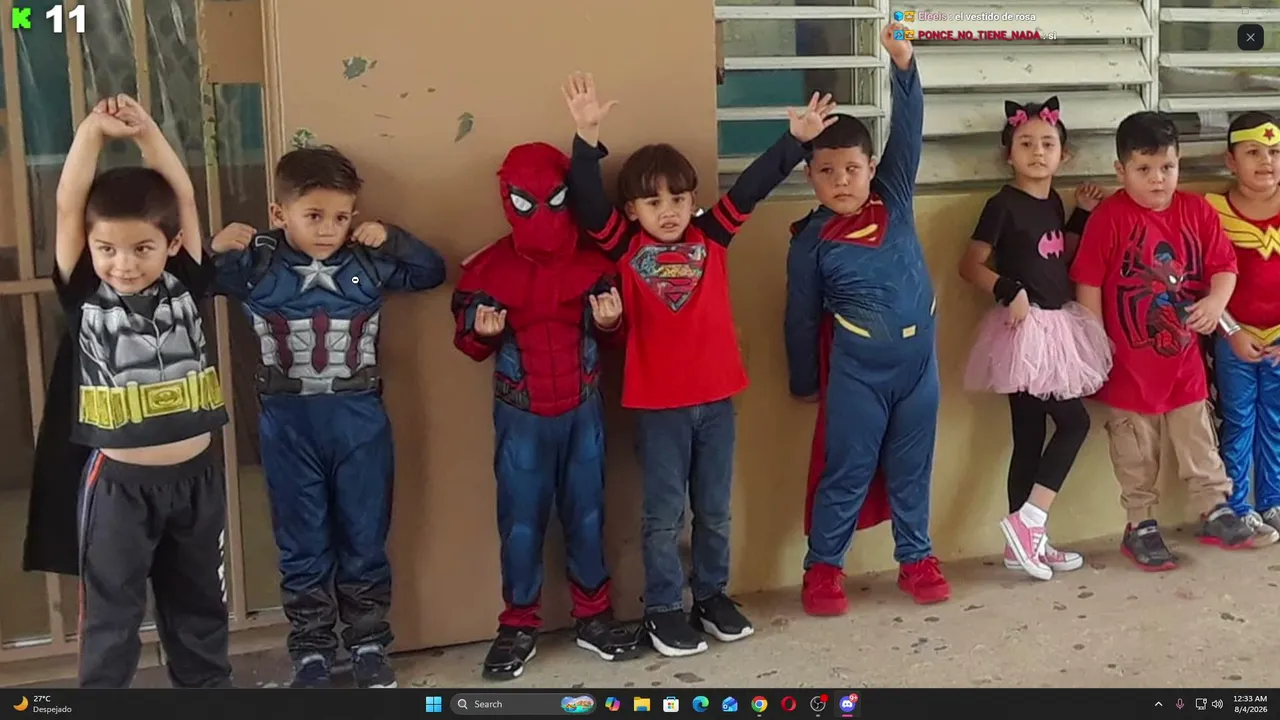
Task: Open network settings from the tray
Action: tap(1200, 704)
